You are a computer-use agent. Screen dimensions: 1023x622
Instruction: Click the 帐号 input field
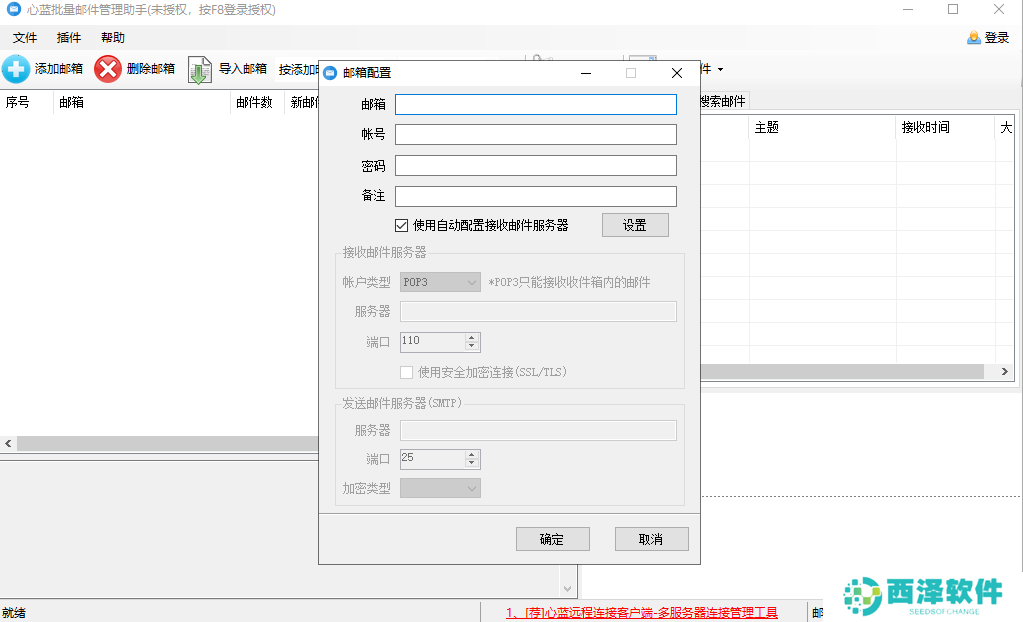click(x=536, y=134)
